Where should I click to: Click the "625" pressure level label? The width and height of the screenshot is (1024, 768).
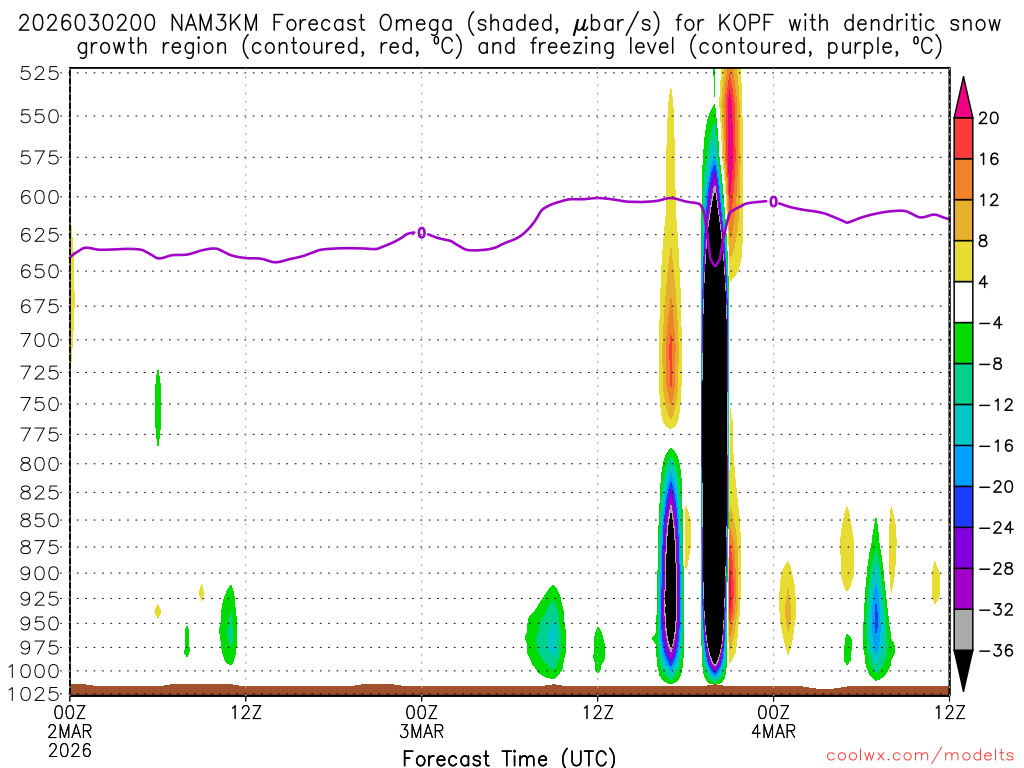coord(40,234)
